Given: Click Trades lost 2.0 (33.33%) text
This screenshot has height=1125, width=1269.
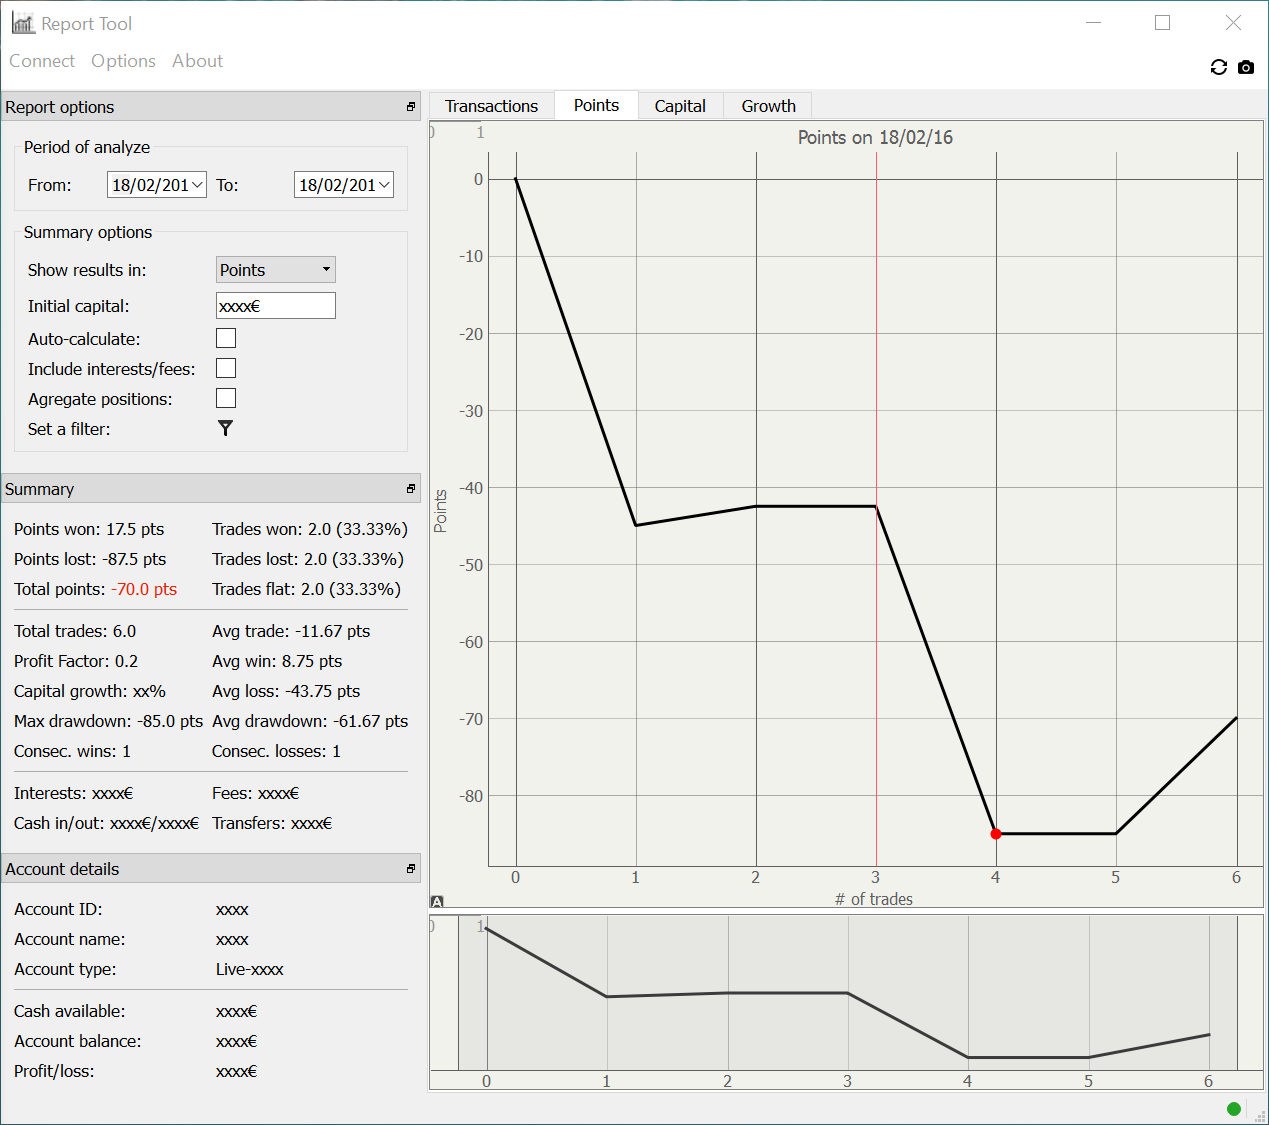Looking at the screenshot, I should coord(308,559).
